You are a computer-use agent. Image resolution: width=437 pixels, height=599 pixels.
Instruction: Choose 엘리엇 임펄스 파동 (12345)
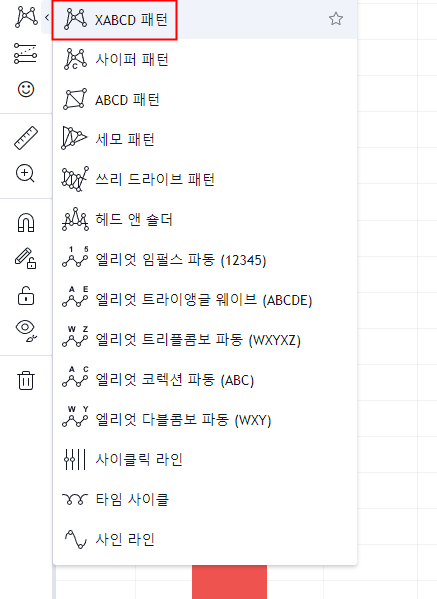pyautogui.click(x=205, y=260)
